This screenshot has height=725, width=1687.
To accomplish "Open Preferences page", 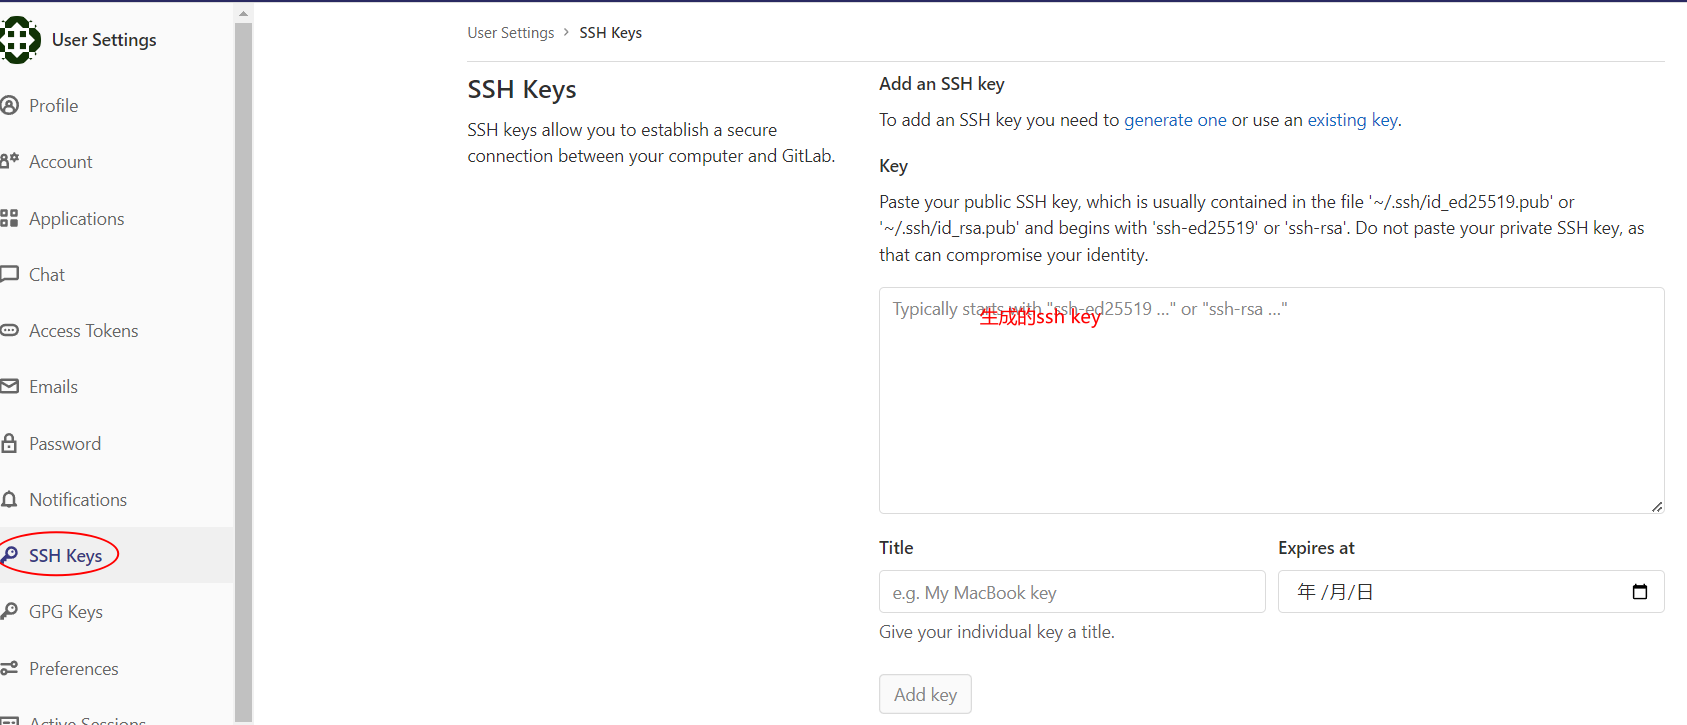I will [74, 668].
